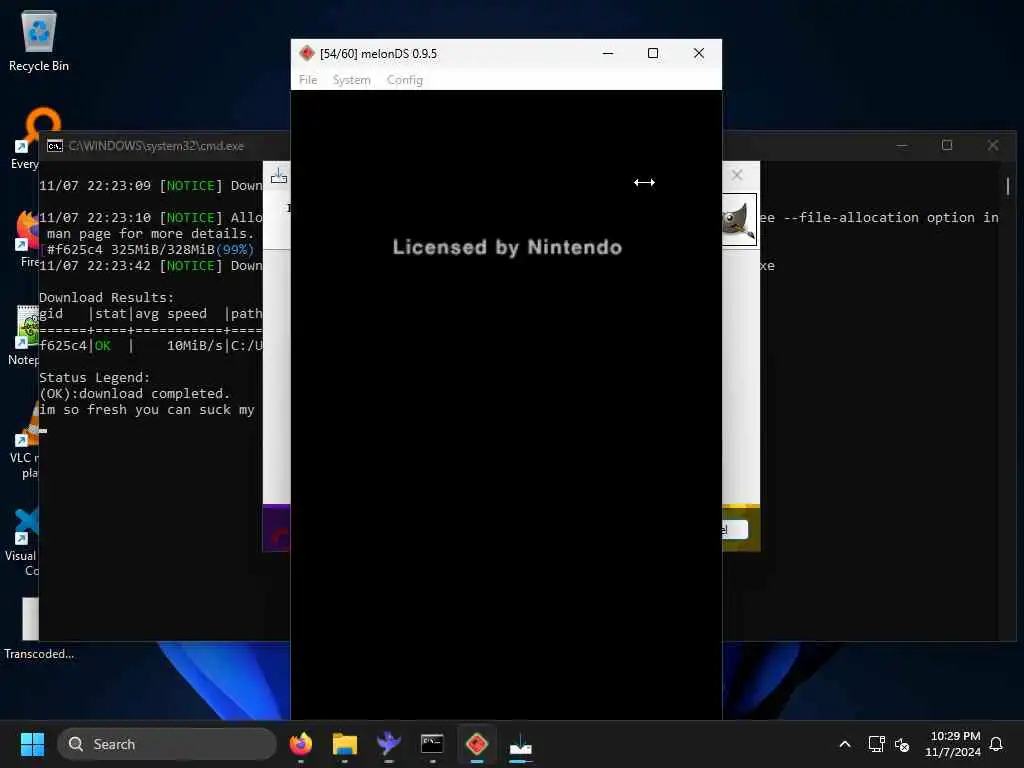Maximize the cmd.exe window
The image size is (1024, 768).
pyautogui.click(x=947, y=146)
